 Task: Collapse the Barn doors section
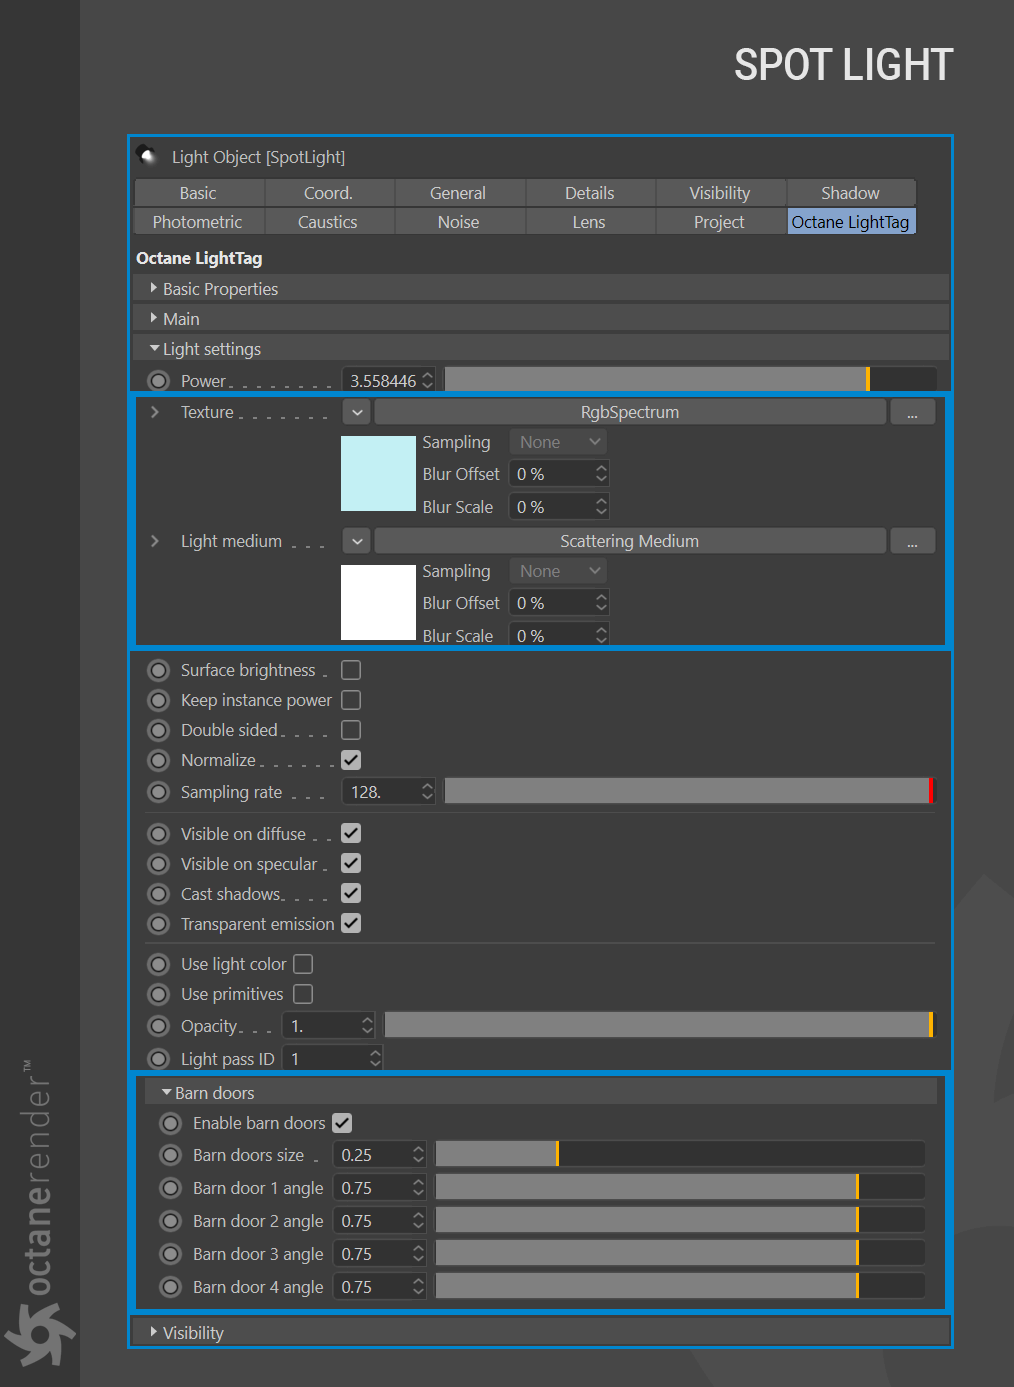[166, 1093]
